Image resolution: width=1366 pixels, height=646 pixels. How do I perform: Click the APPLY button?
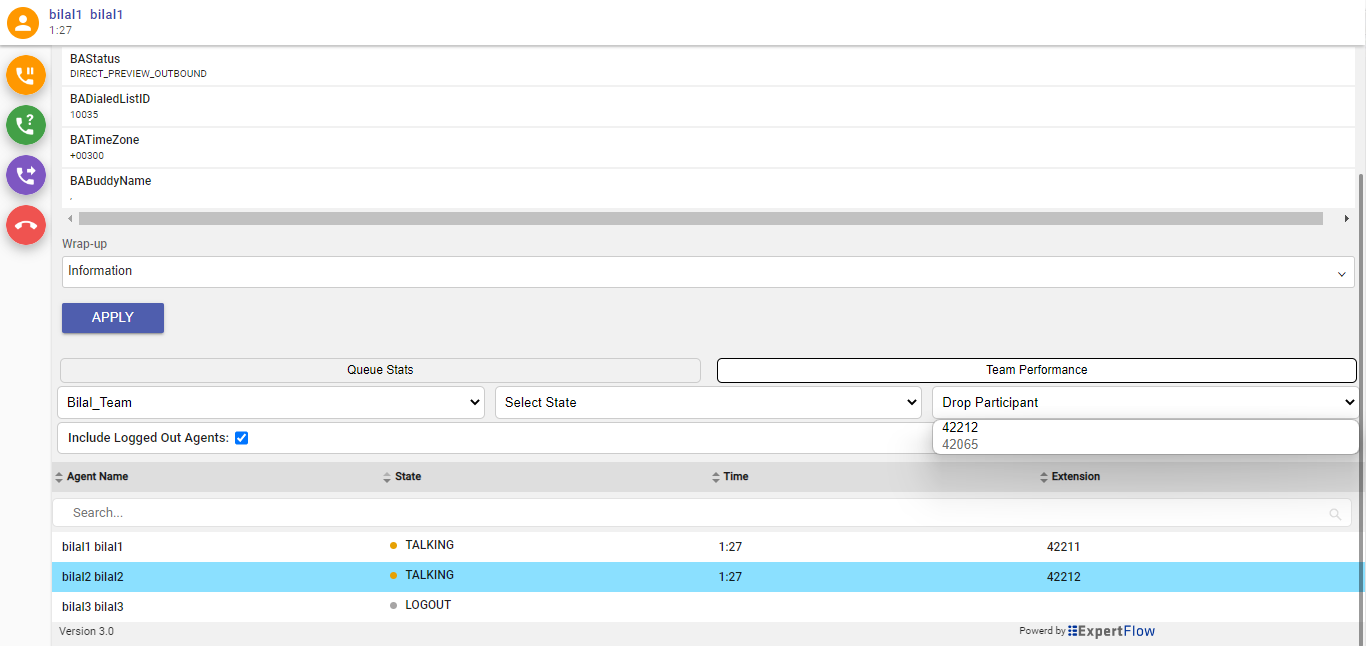pos(113,317)
